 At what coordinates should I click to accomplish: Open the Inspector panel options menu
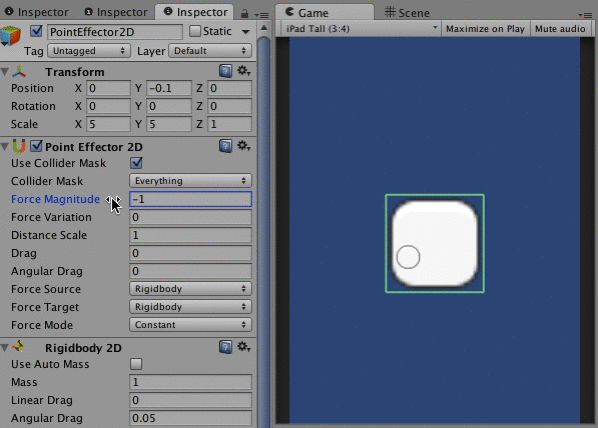click(x=262, y=14)
